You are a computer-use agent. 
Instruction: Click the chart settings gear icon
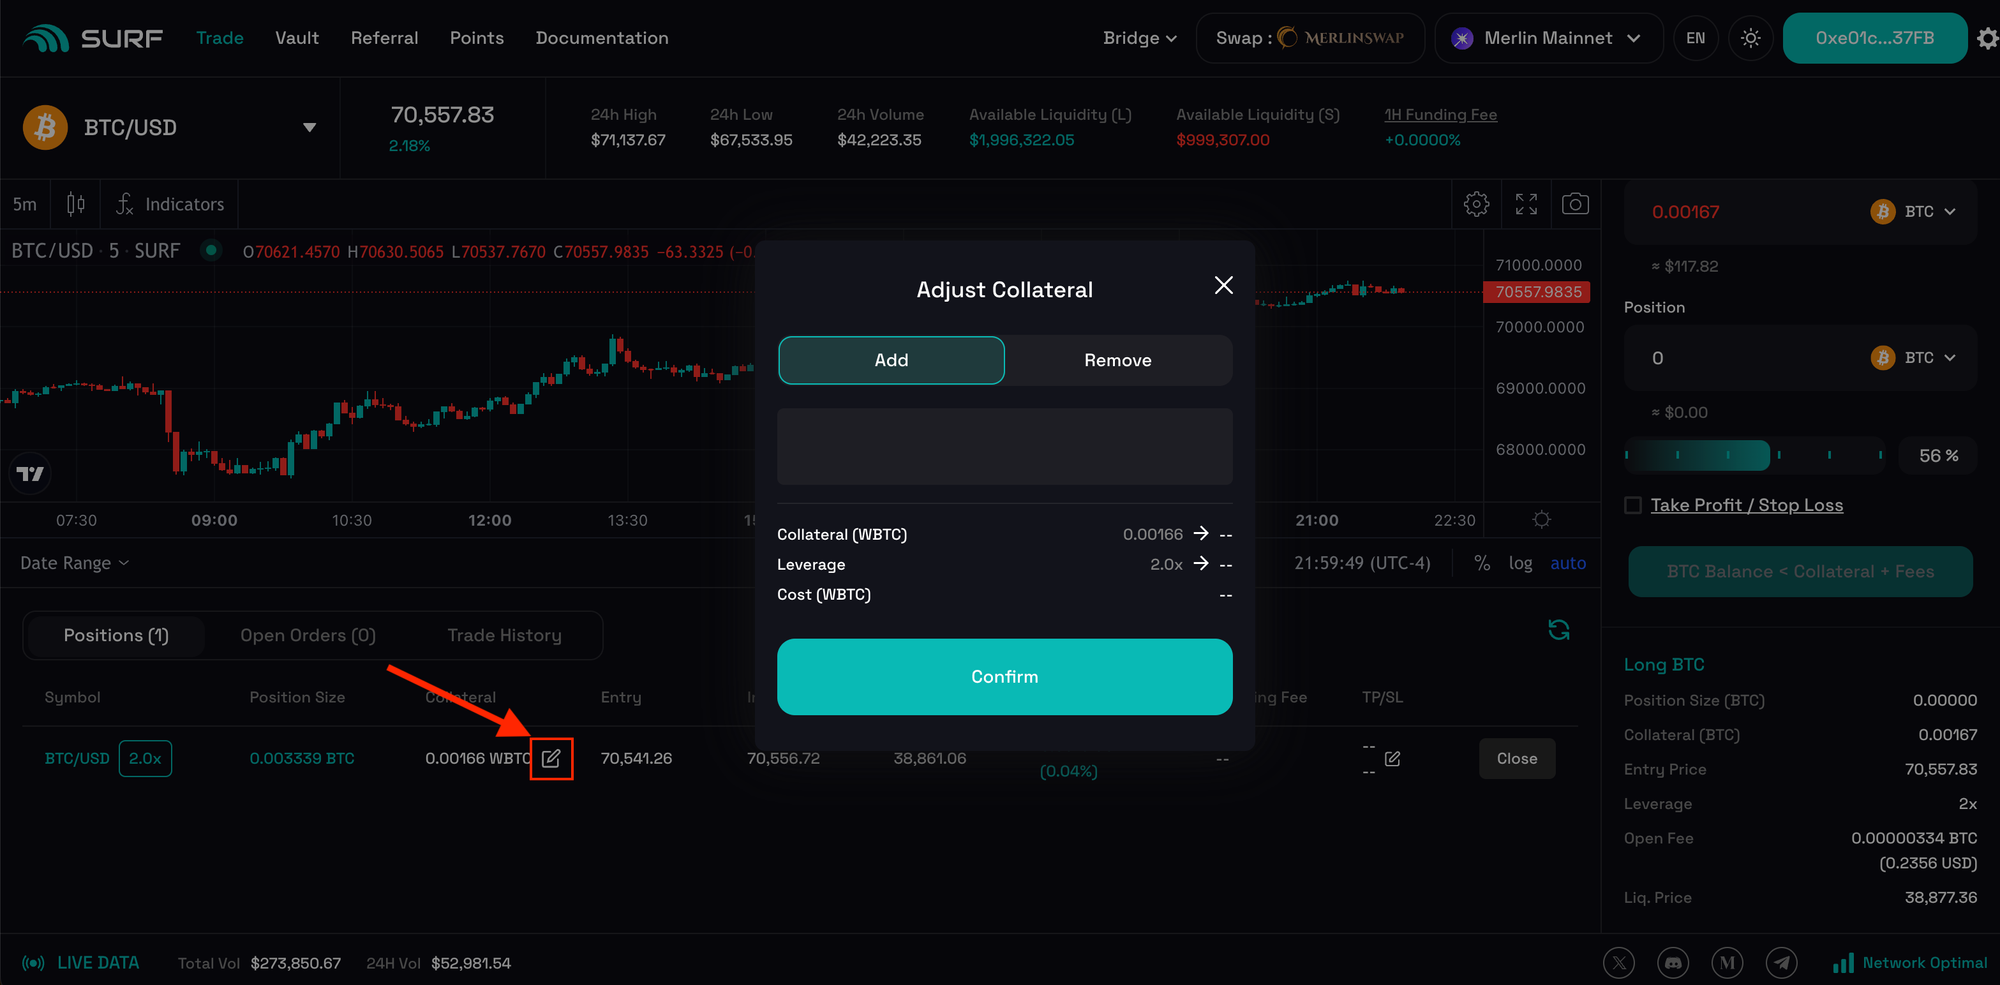1476,204
